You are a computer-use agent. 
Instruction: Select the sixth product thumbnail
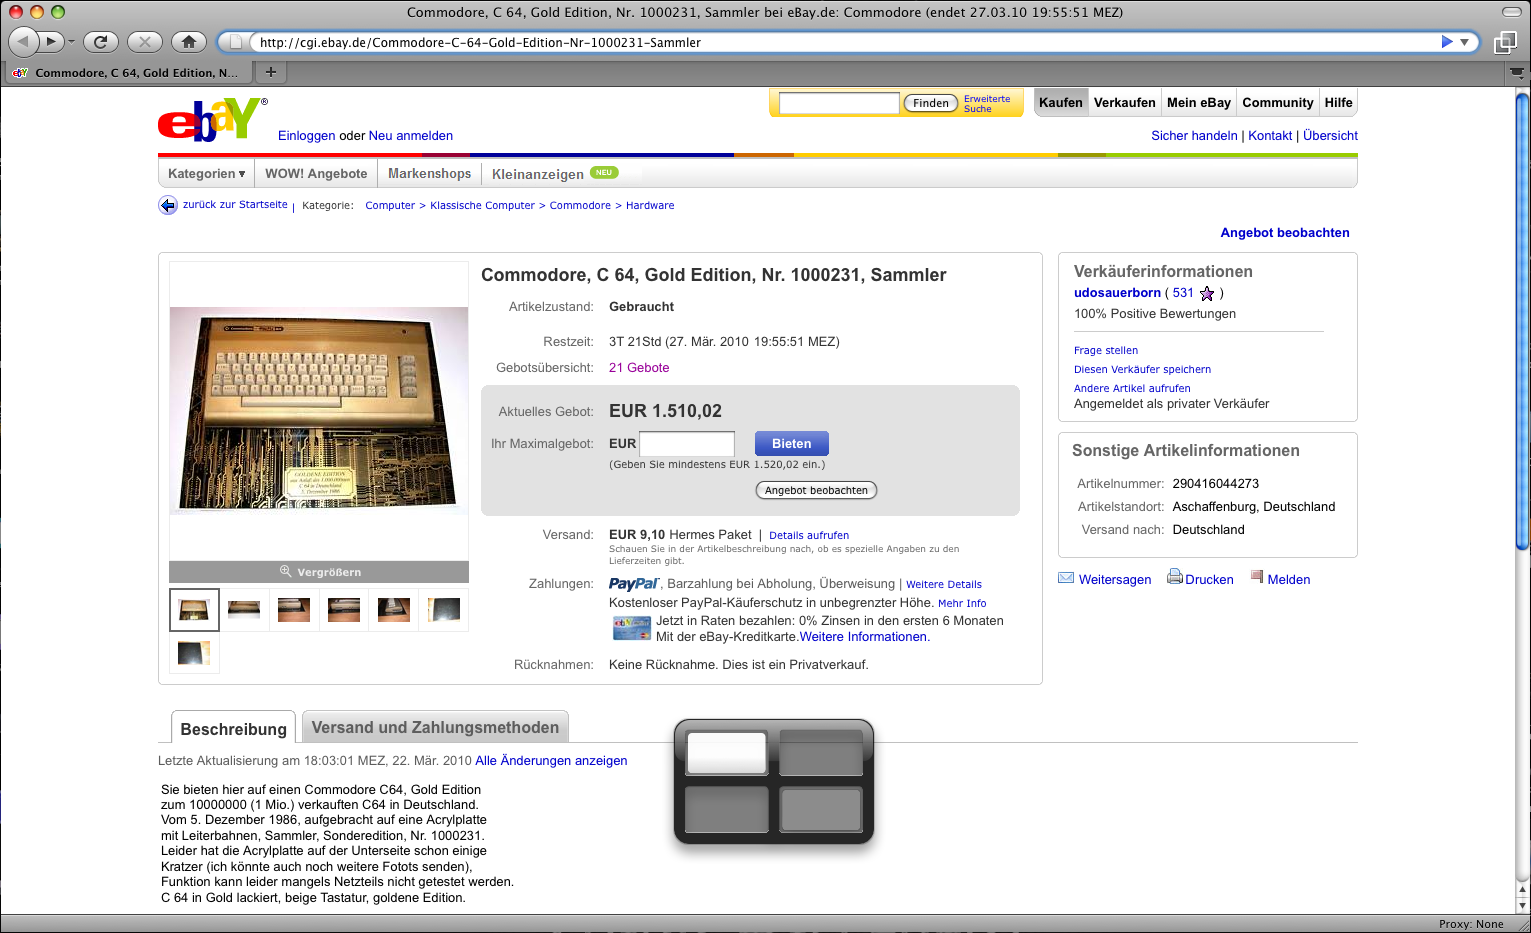444,610
